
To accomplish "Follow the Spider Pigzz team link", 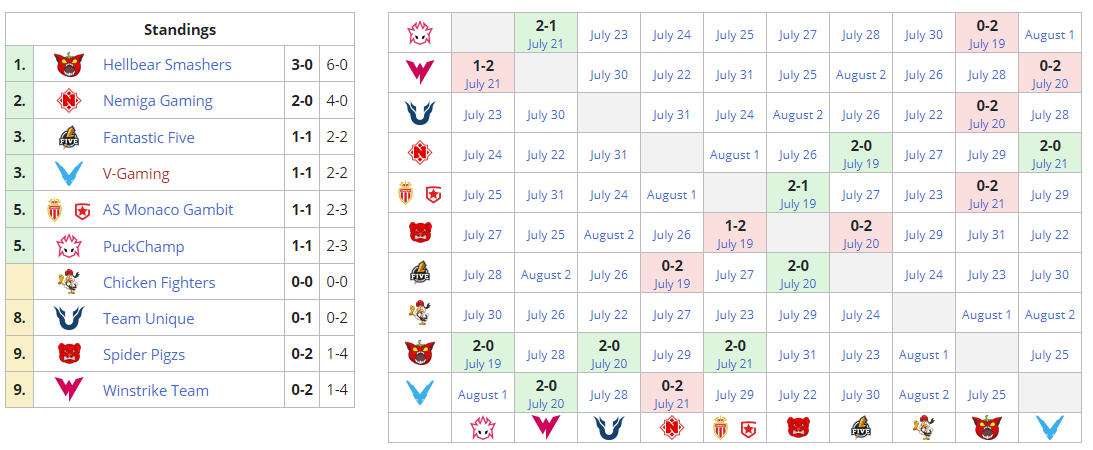I will click(144, 355).
